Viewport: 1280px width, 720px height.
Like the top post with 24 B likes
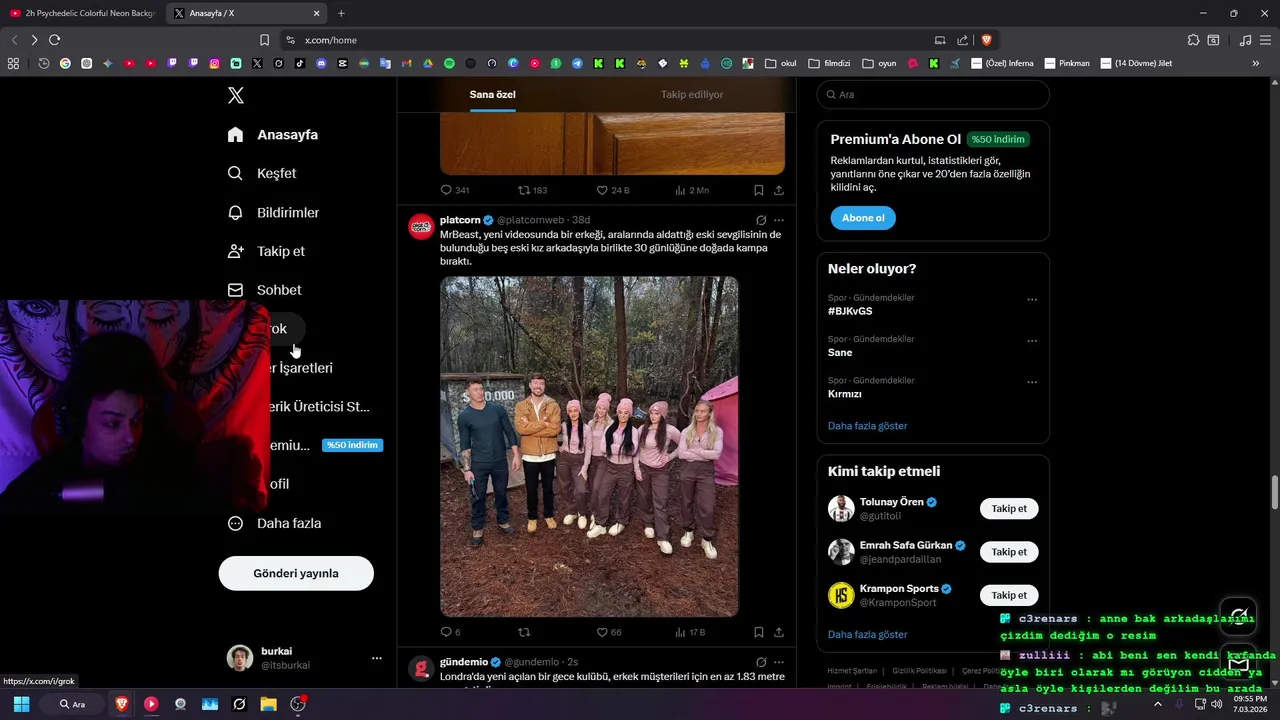point(613,190)
